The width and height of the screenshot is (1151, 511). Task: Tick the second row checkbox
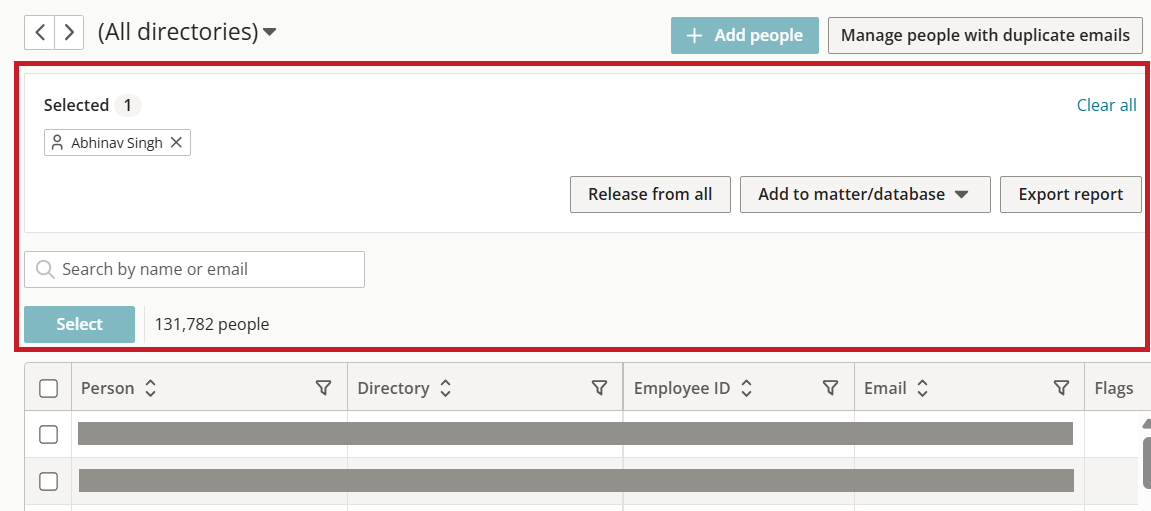point(48,481)
